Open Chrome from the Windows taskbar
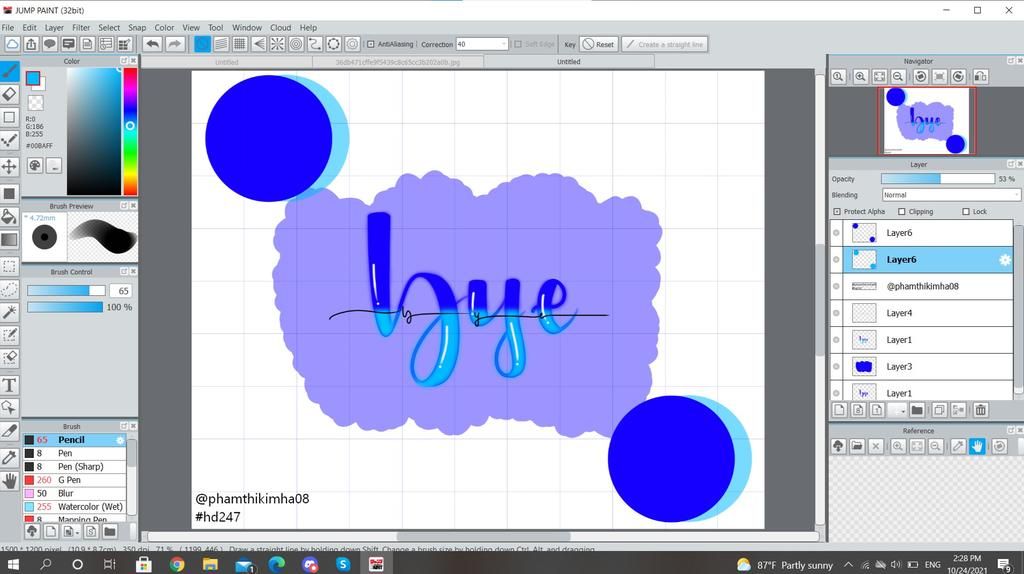 coord(176,564)
